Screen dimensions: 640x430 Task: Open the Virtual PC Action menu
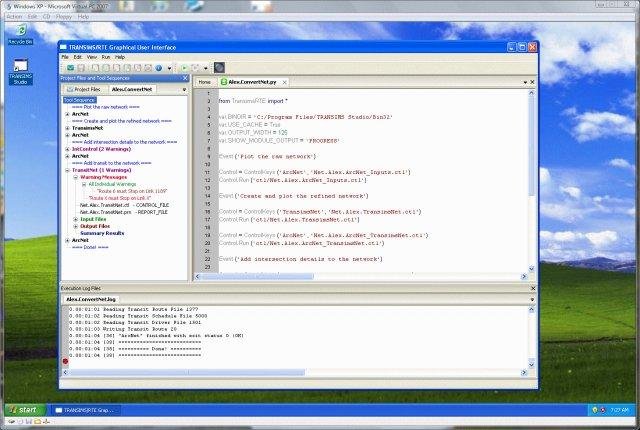[x=14, y=17]
